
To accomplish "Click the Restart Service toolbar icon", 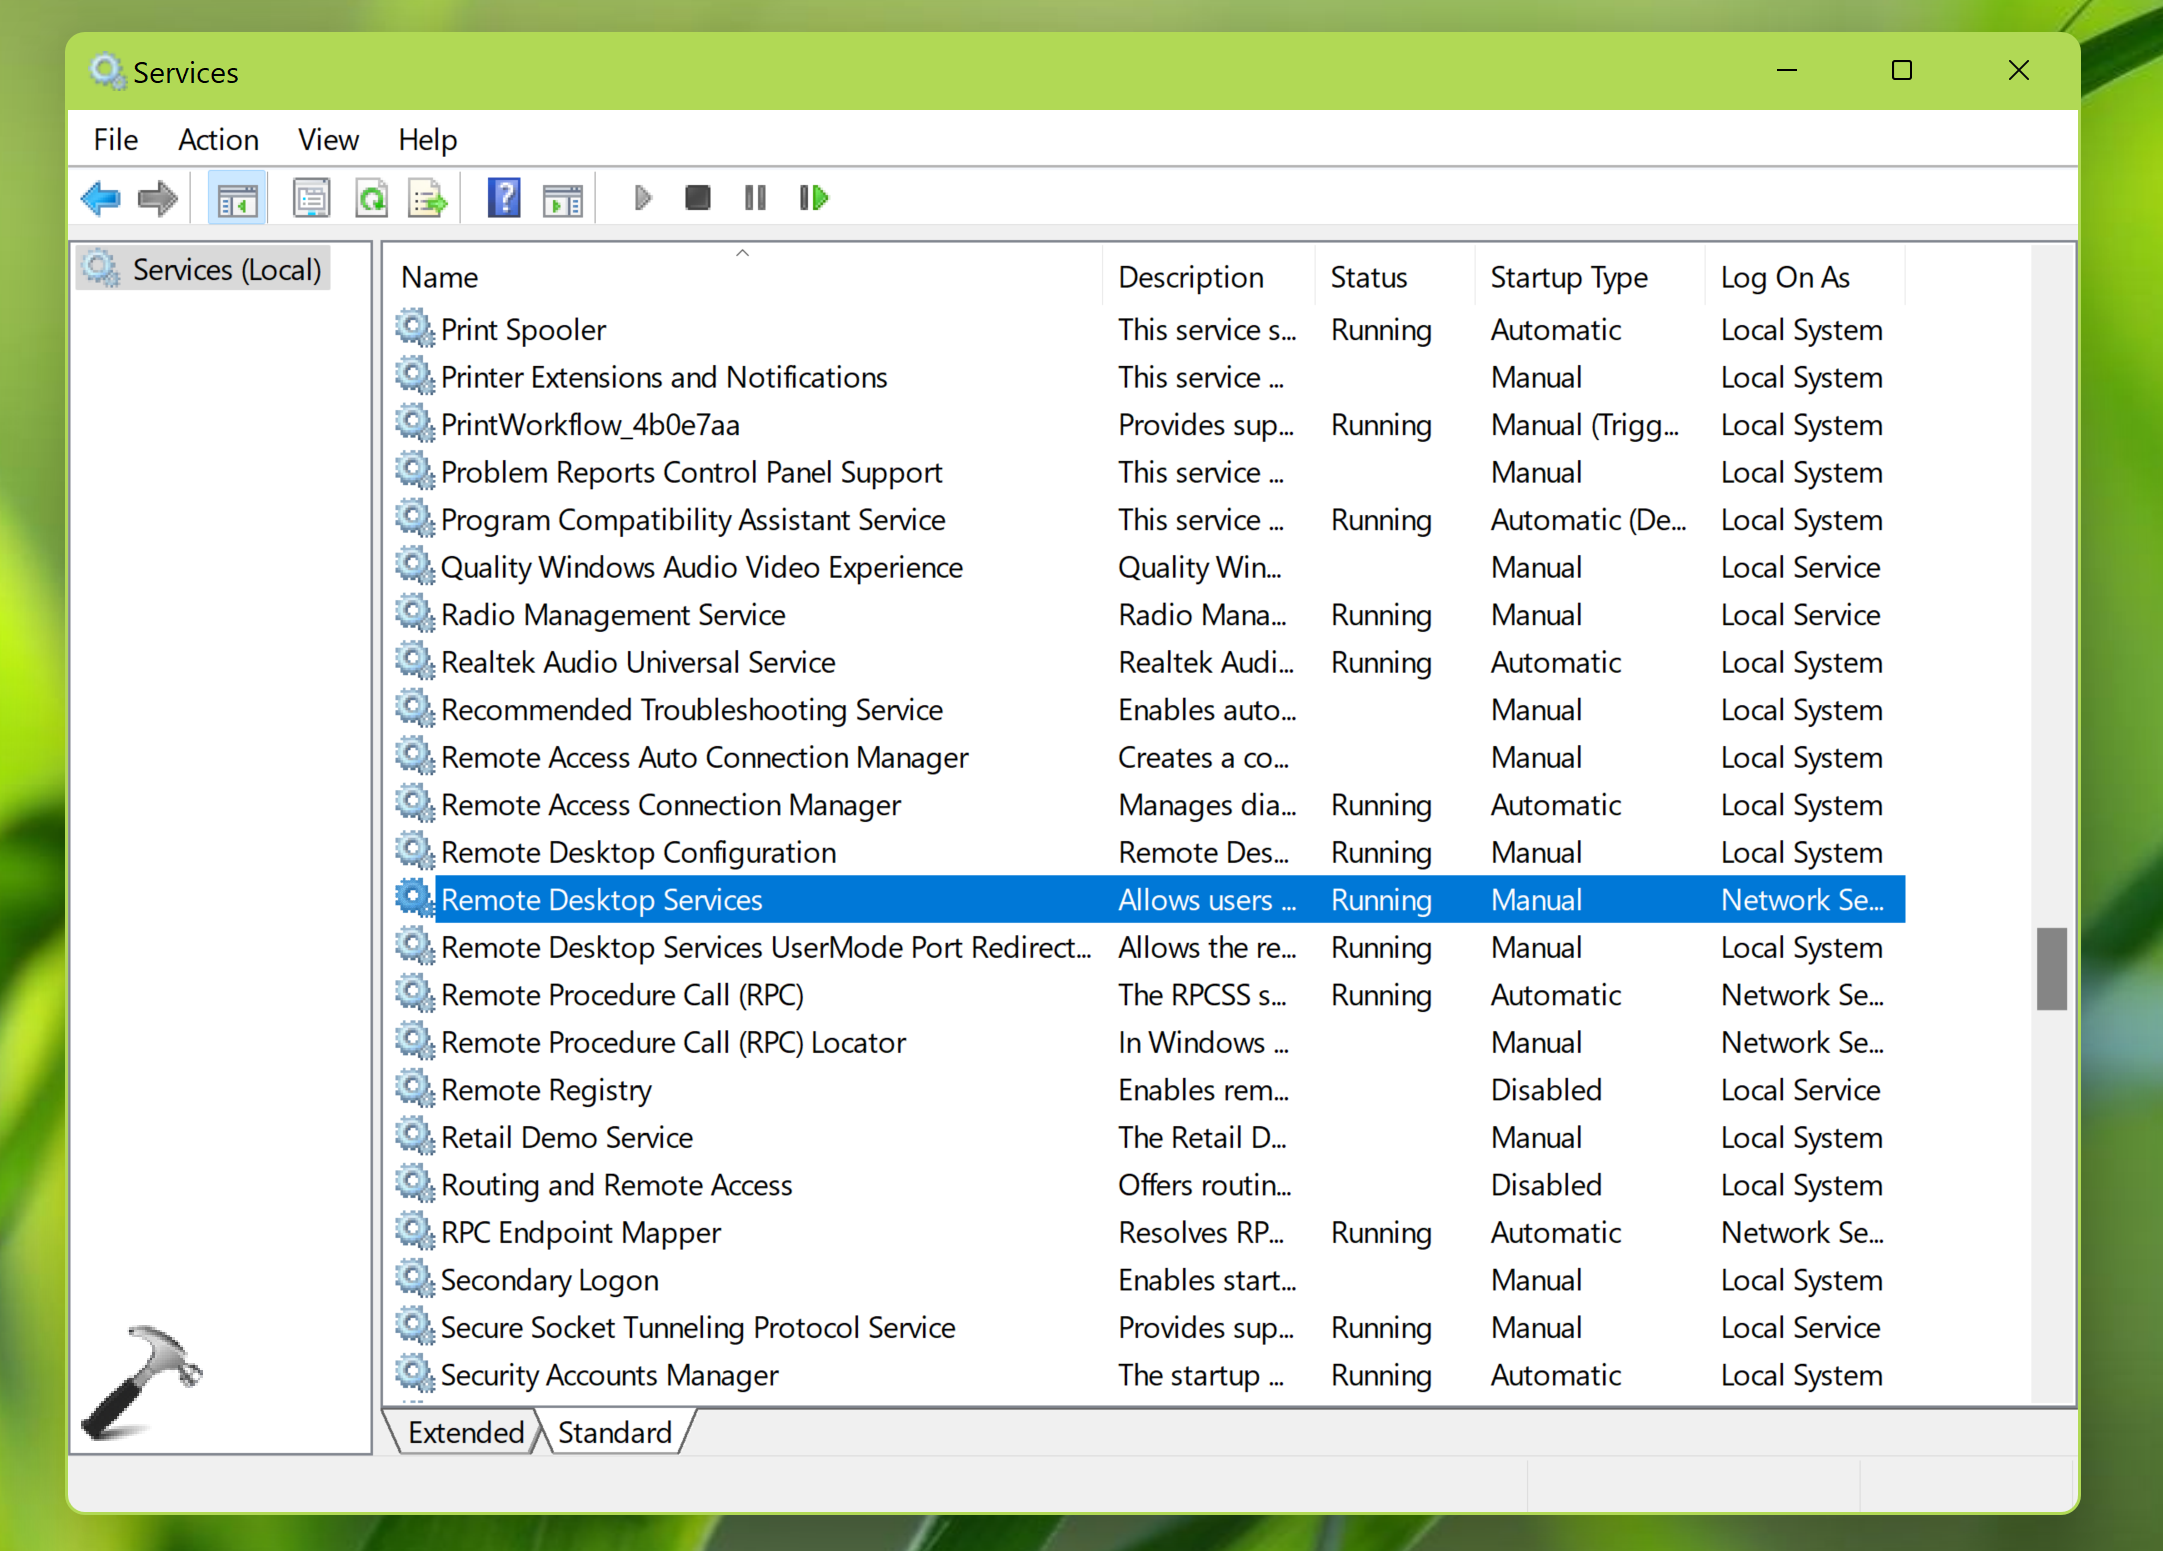I will pyautogui.click(x=814, y=198).
